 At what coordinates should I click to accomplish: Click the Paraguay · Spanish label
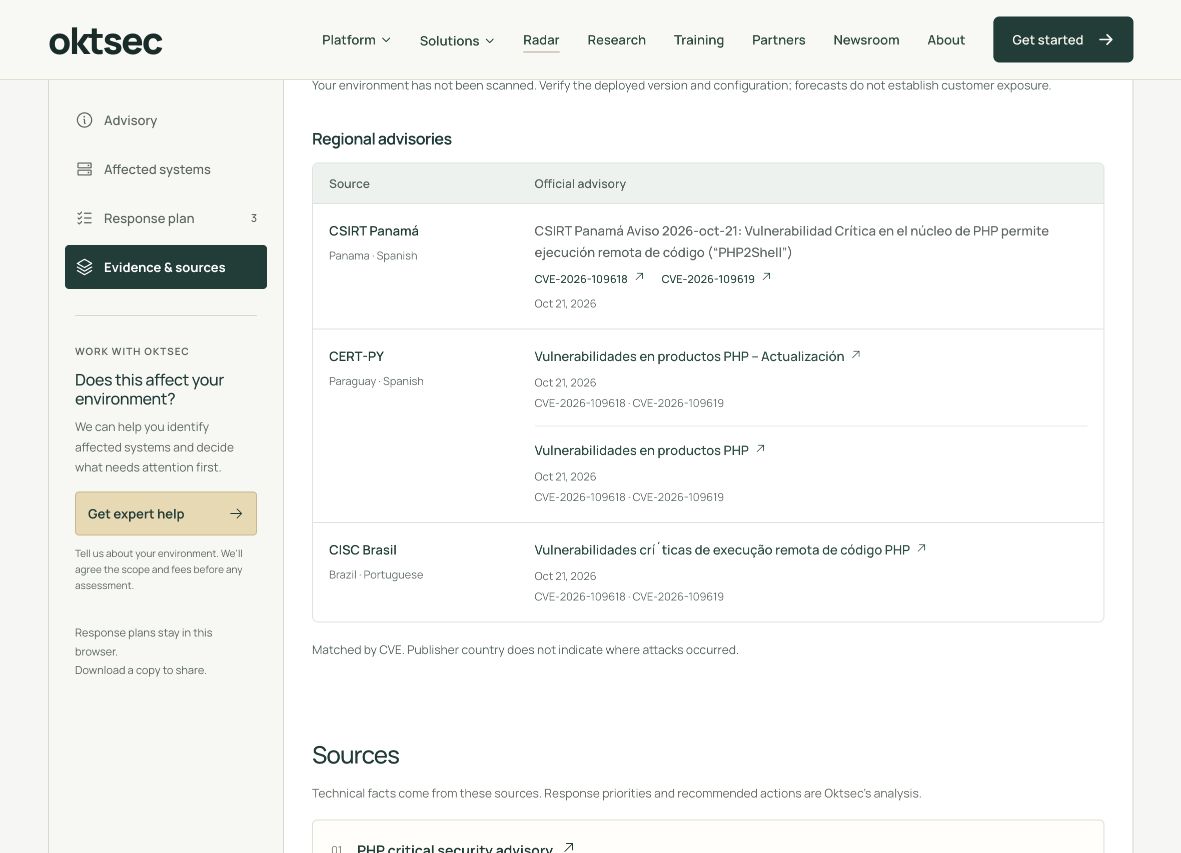pyautogui.click(x=376, y=381)
